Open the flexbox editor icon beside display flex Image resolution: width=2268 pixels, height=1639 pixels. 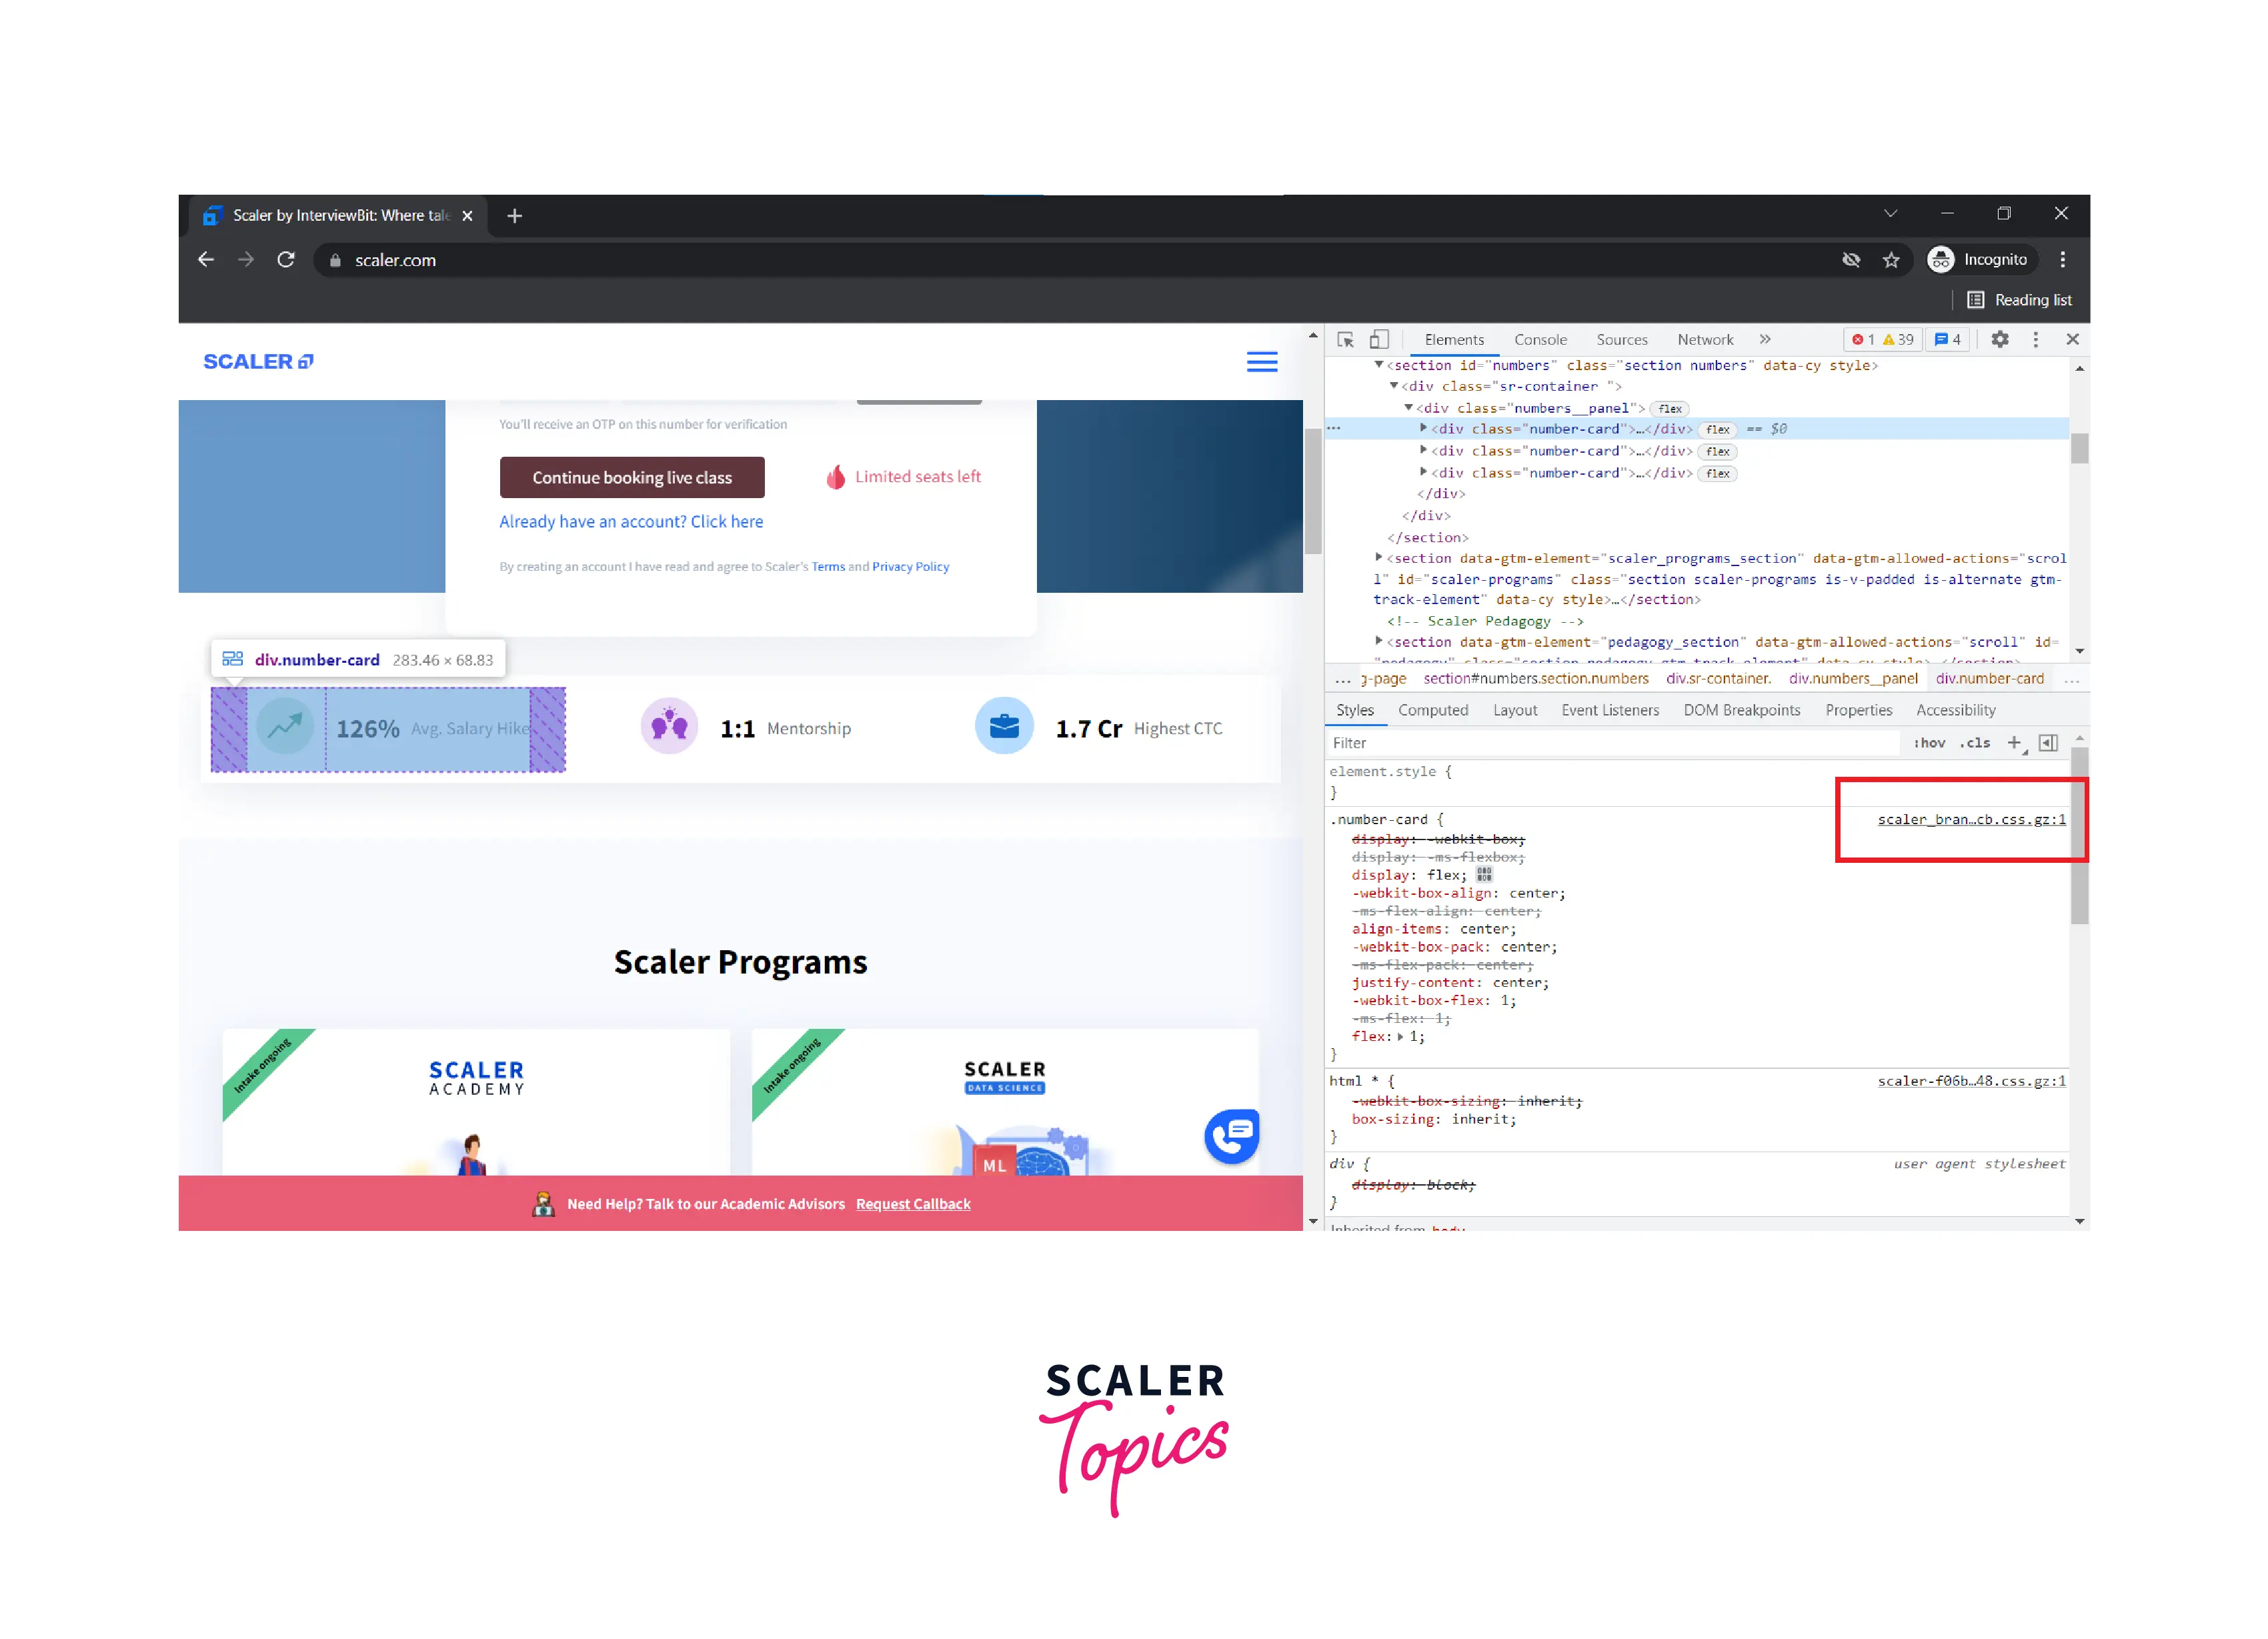1484,875
